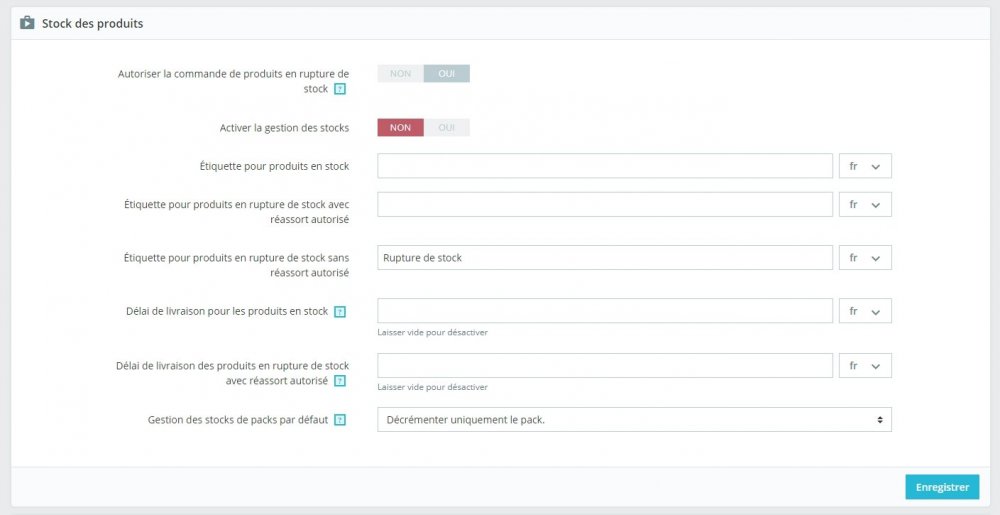1000x515 pixels.
Task: Open language dropdown for in-stock label
Action: coord(864,166)
